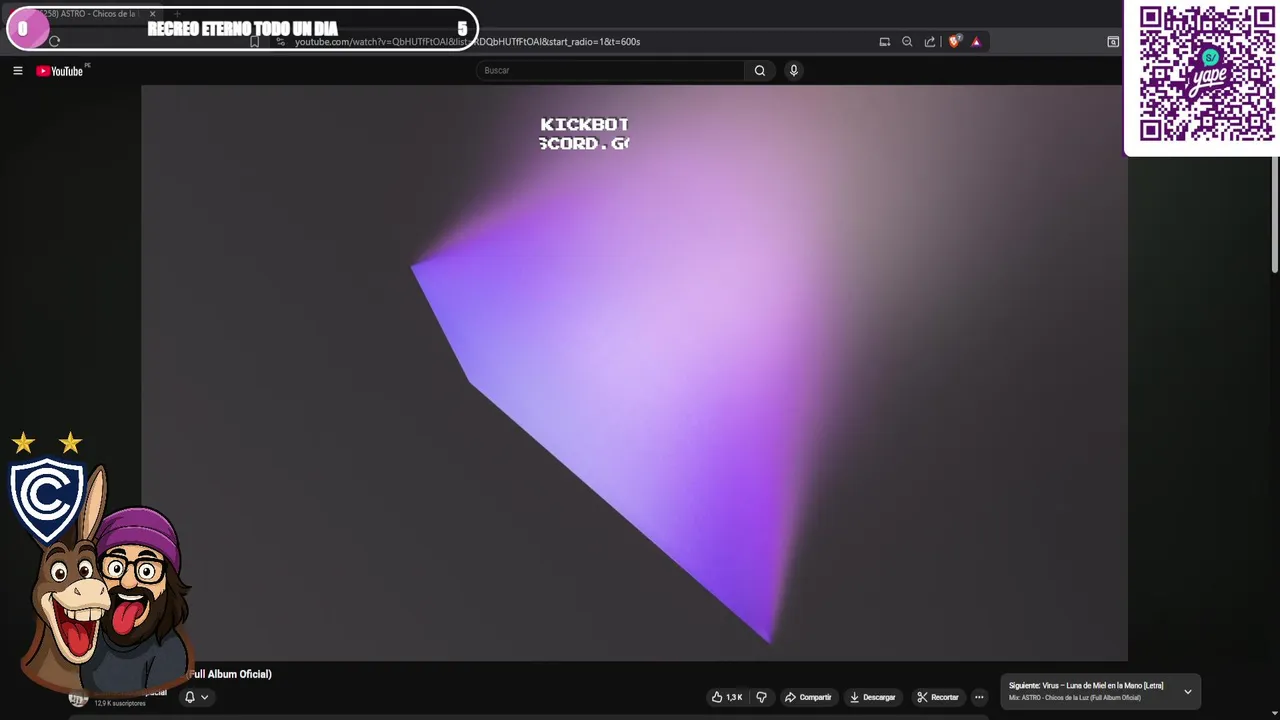Screen dimensions: 1280x720
Task: Click the magnifier search button
Action: click(760, 70)
